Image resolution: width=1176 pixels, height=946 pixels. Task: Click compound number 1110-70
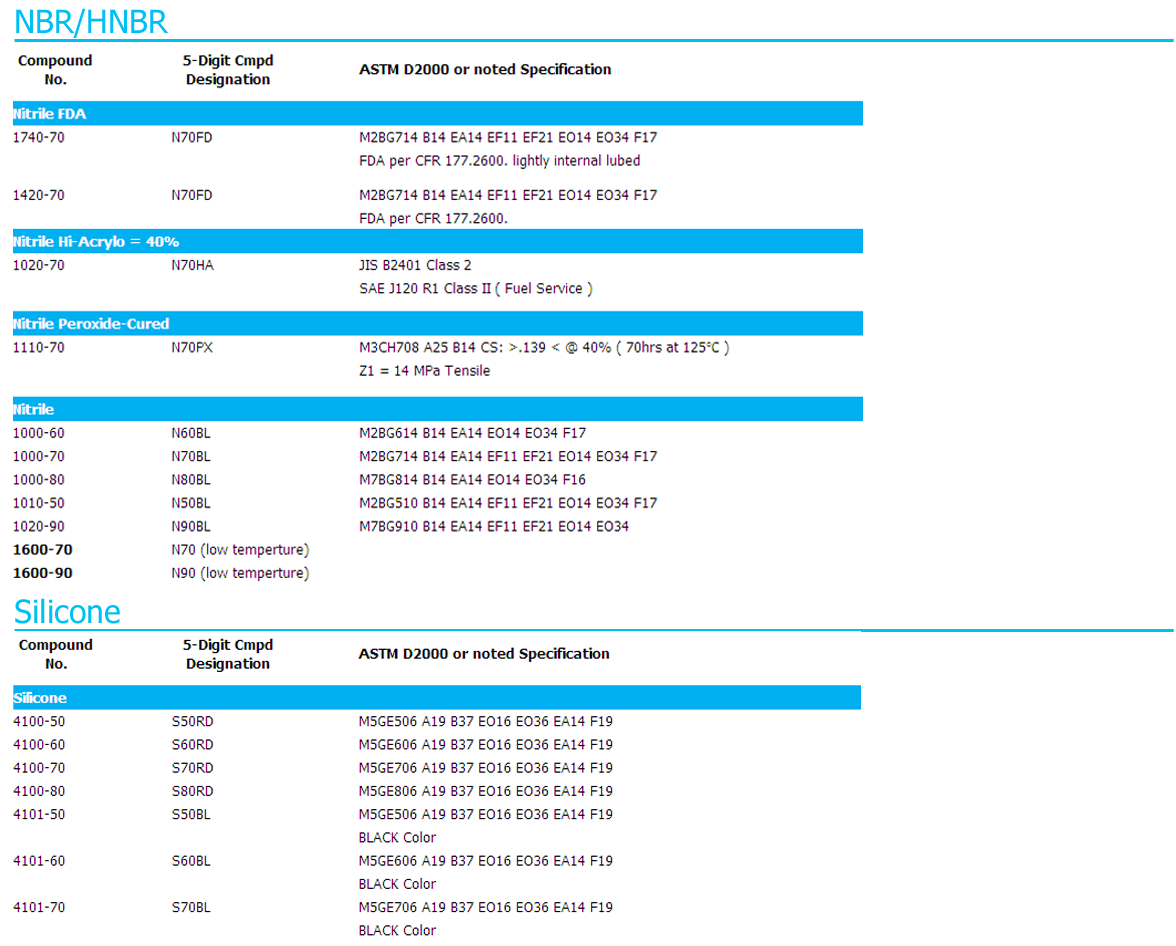tap(38, 347)
